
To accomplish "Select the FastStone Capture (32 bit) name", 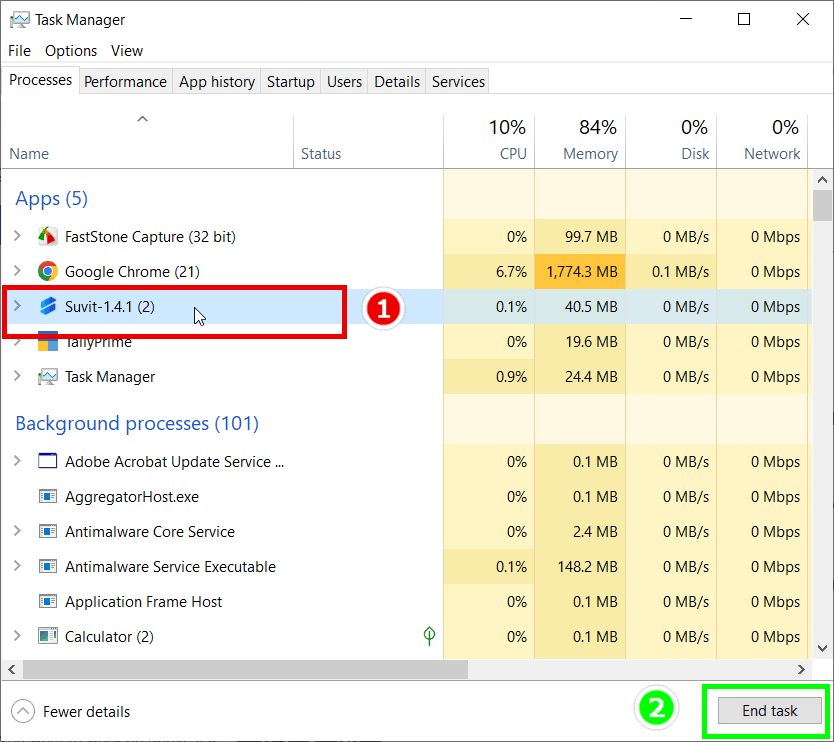I will pos(150,237).
